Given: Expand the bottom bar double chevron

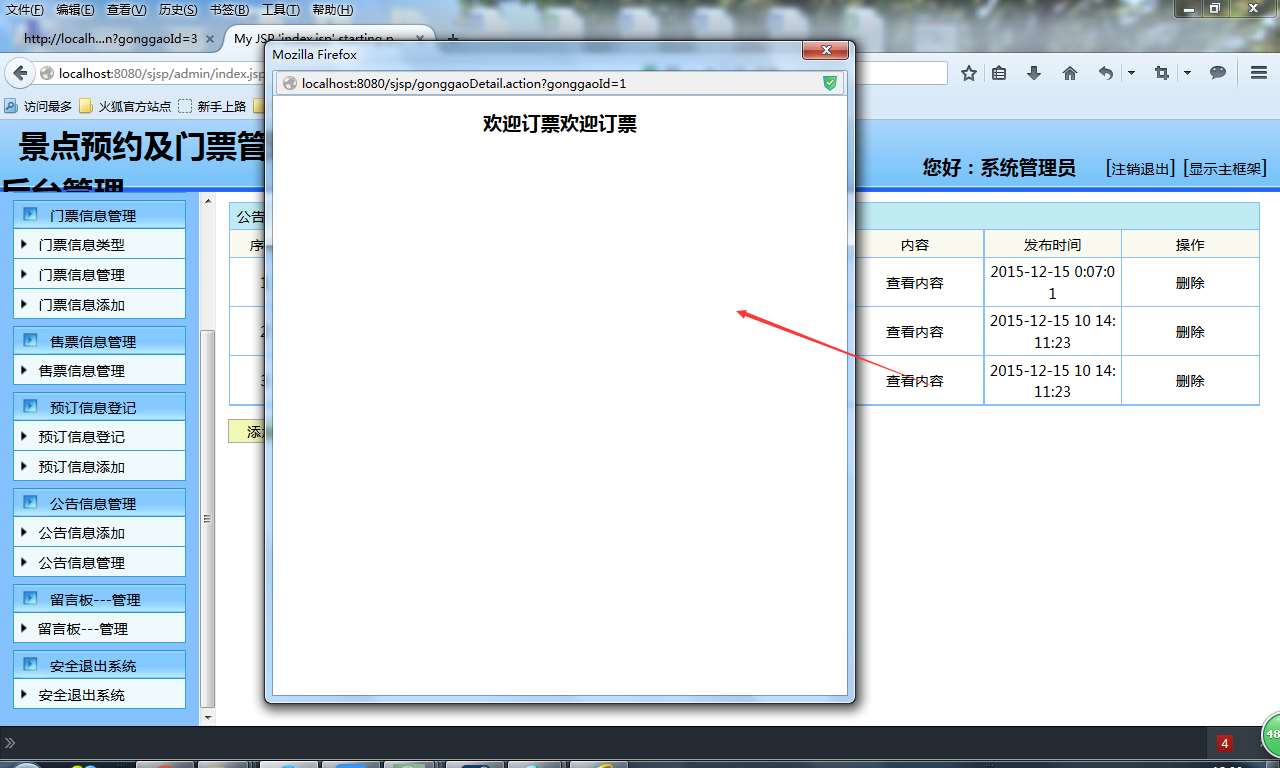Looking at the screenshot, I should pos(10,743).
